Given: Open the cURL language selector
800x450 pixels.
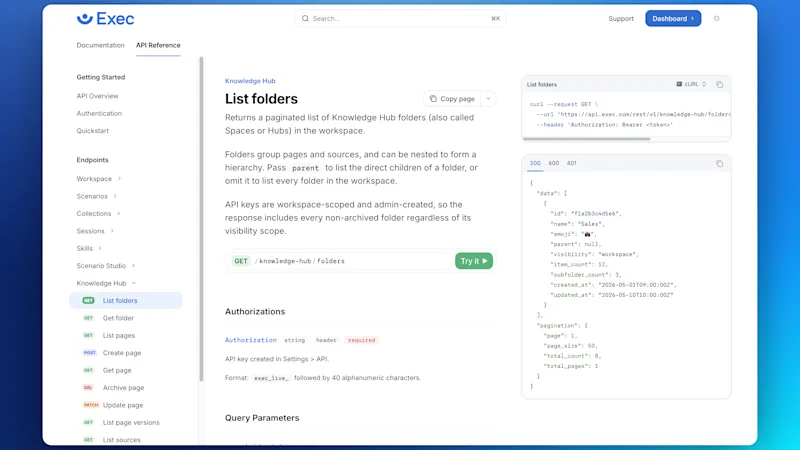Looking at the screenshot, I should click(691, 84).
